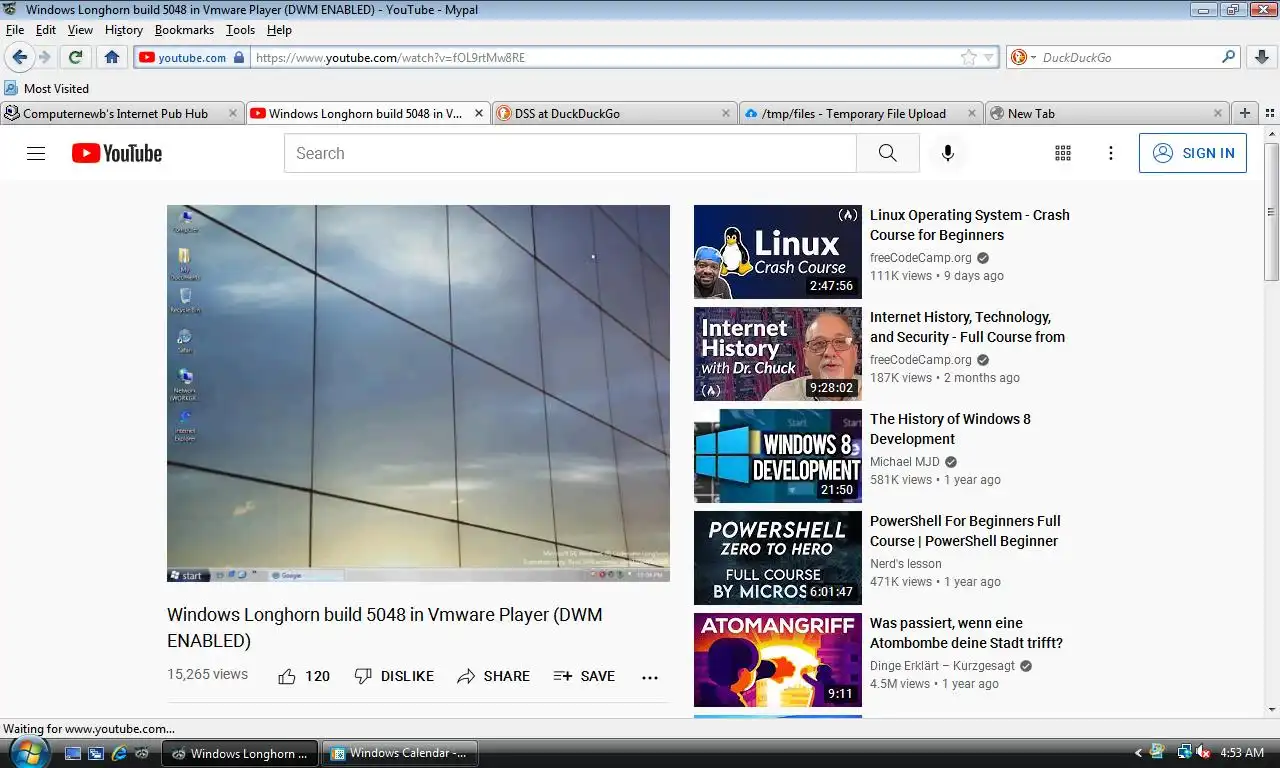Open the File menu
The width and height of the screenshot is (1280, 768).
(15, 30)
